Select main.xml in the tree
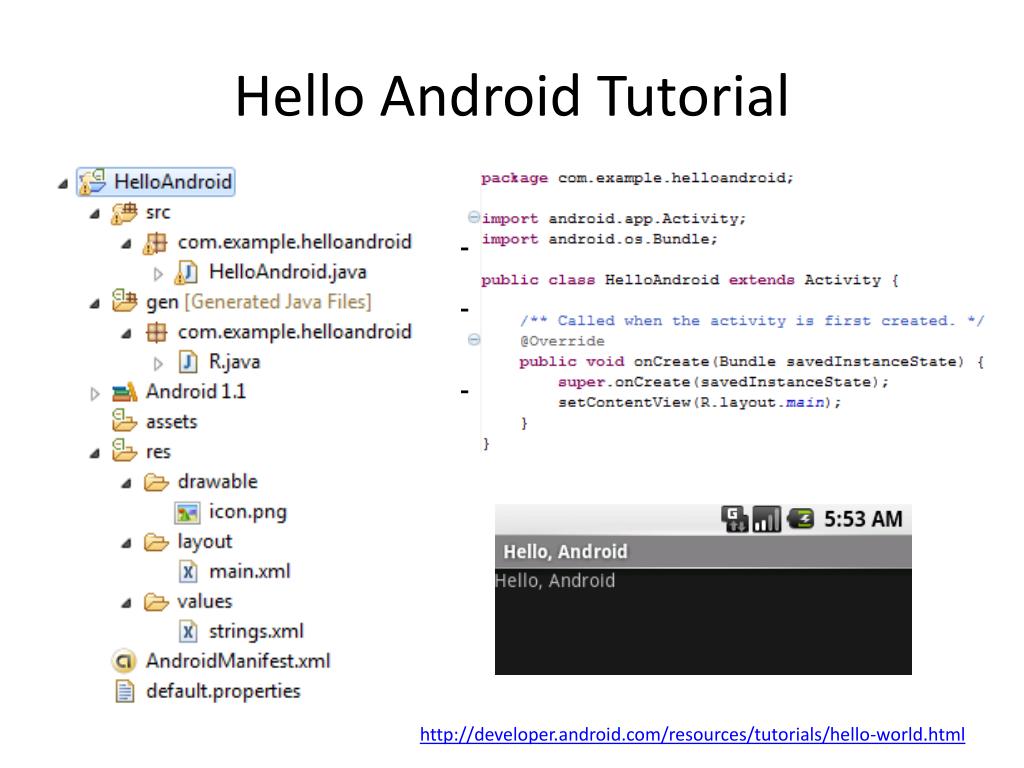The image size is (1024, 768). (x=249, y=572)
